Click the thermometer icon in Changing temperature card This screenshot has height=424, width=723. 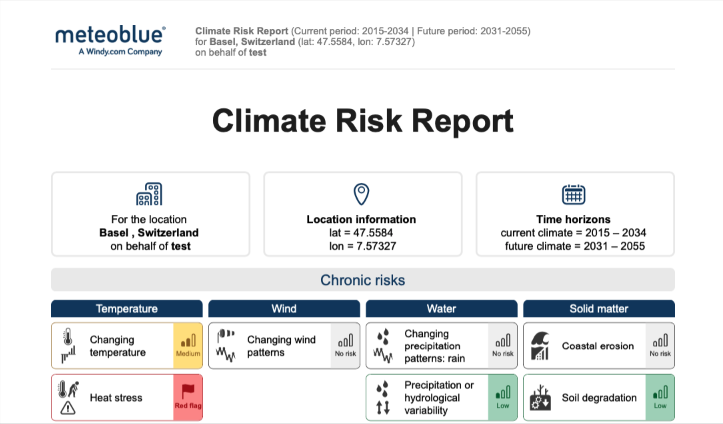[68, 337]
